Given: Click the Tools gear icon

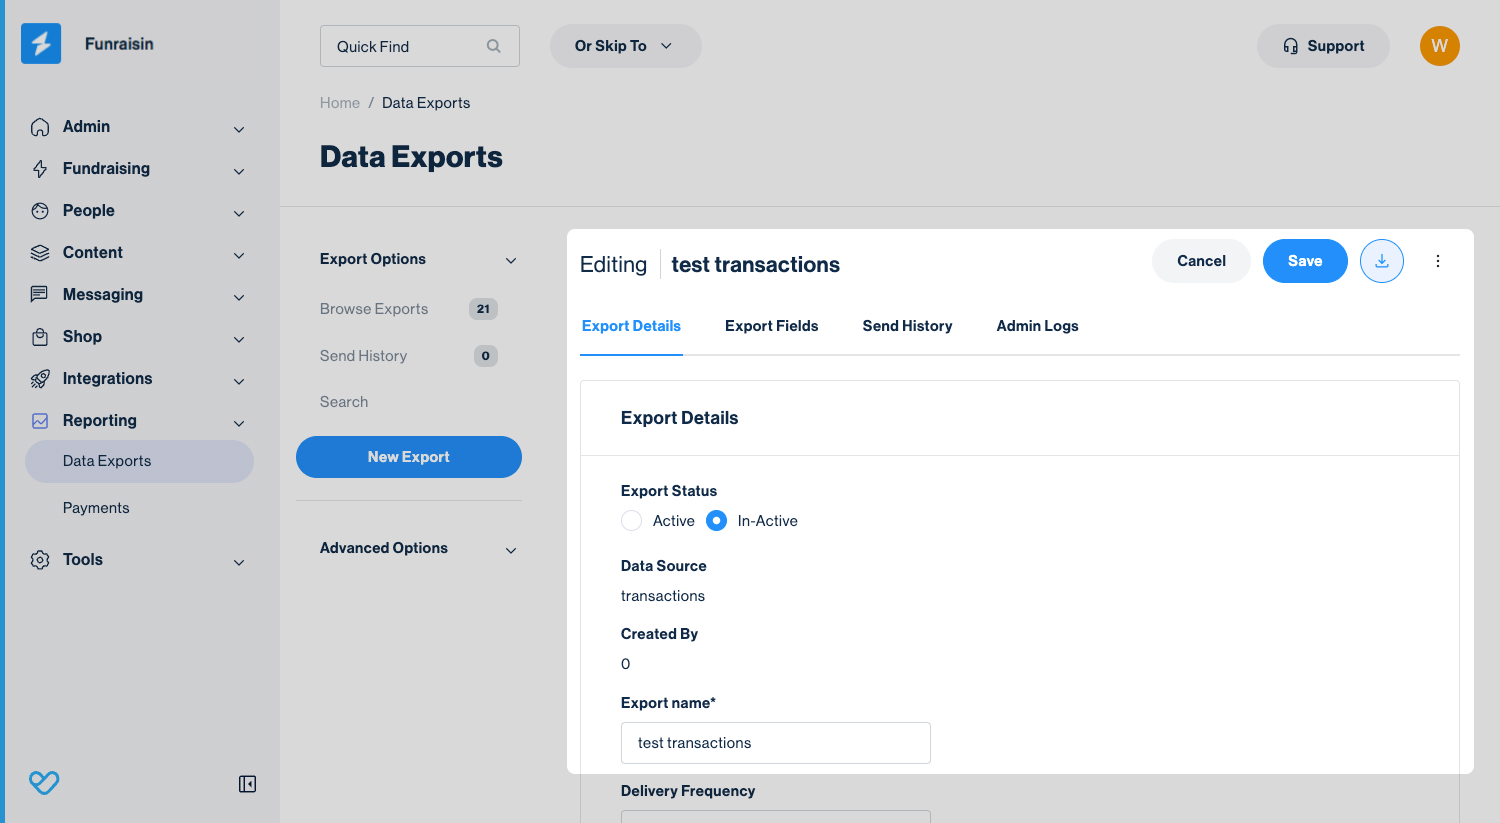Looking at the screenshot, I should tap(40, 560).
